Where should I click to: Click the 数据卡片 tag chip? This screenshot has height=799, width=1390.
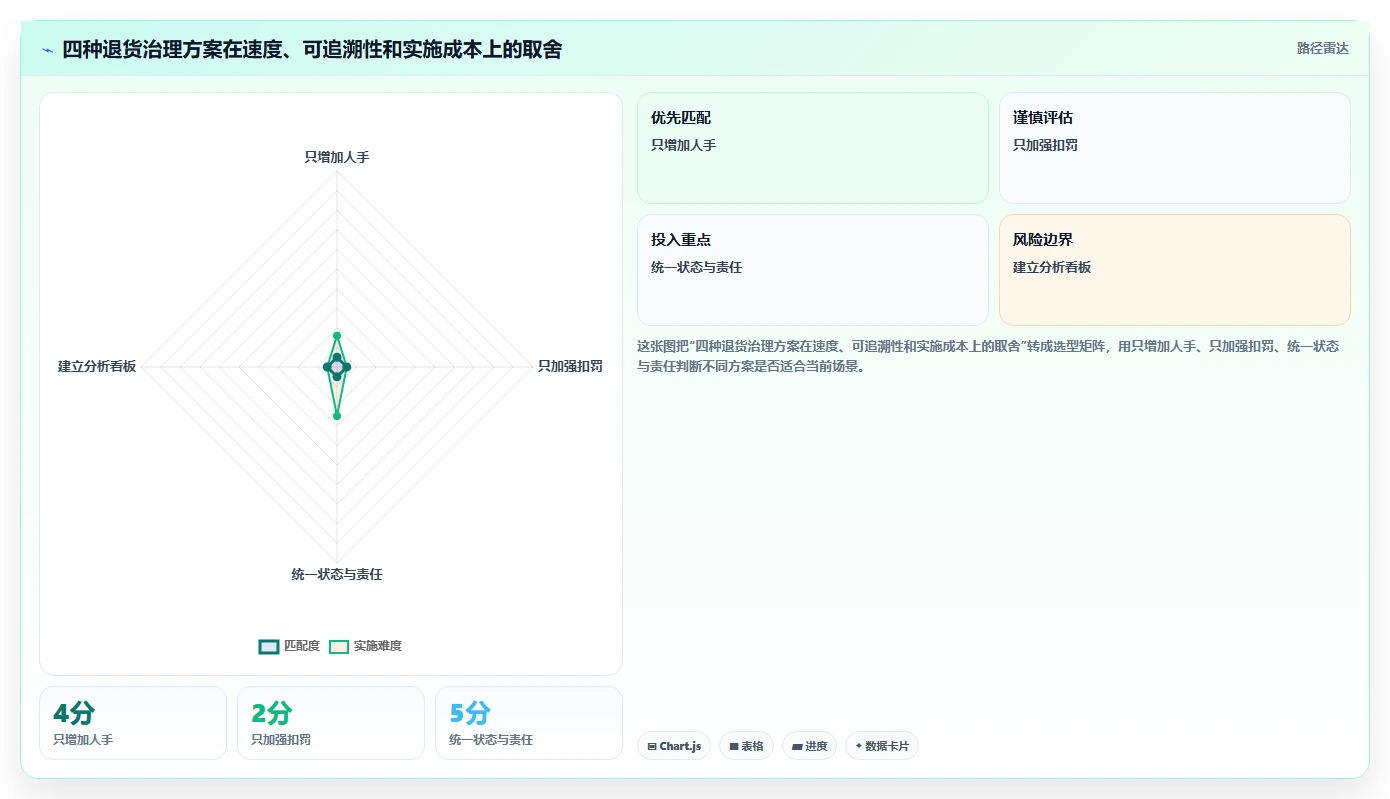882,746
